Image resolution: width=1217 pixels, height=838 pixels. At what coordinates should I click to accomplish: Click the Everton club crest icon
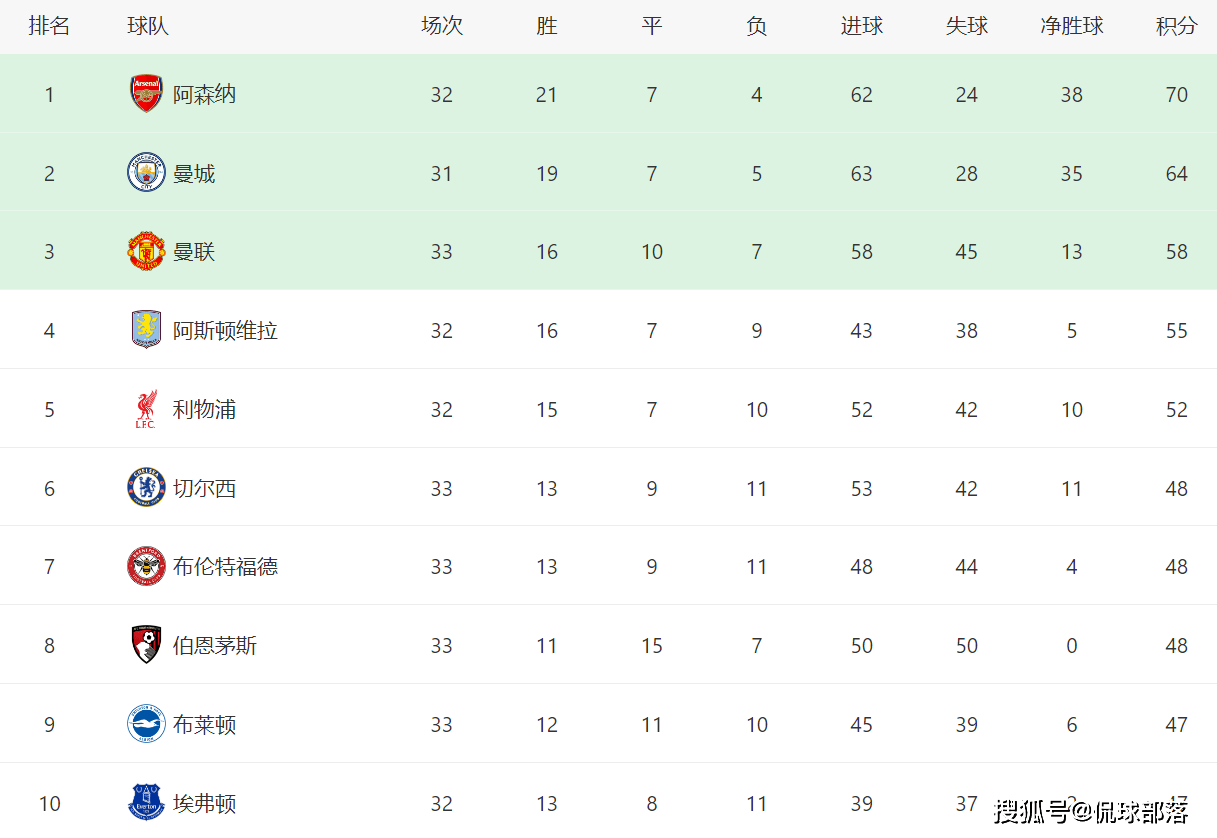(x=146, y=803)
